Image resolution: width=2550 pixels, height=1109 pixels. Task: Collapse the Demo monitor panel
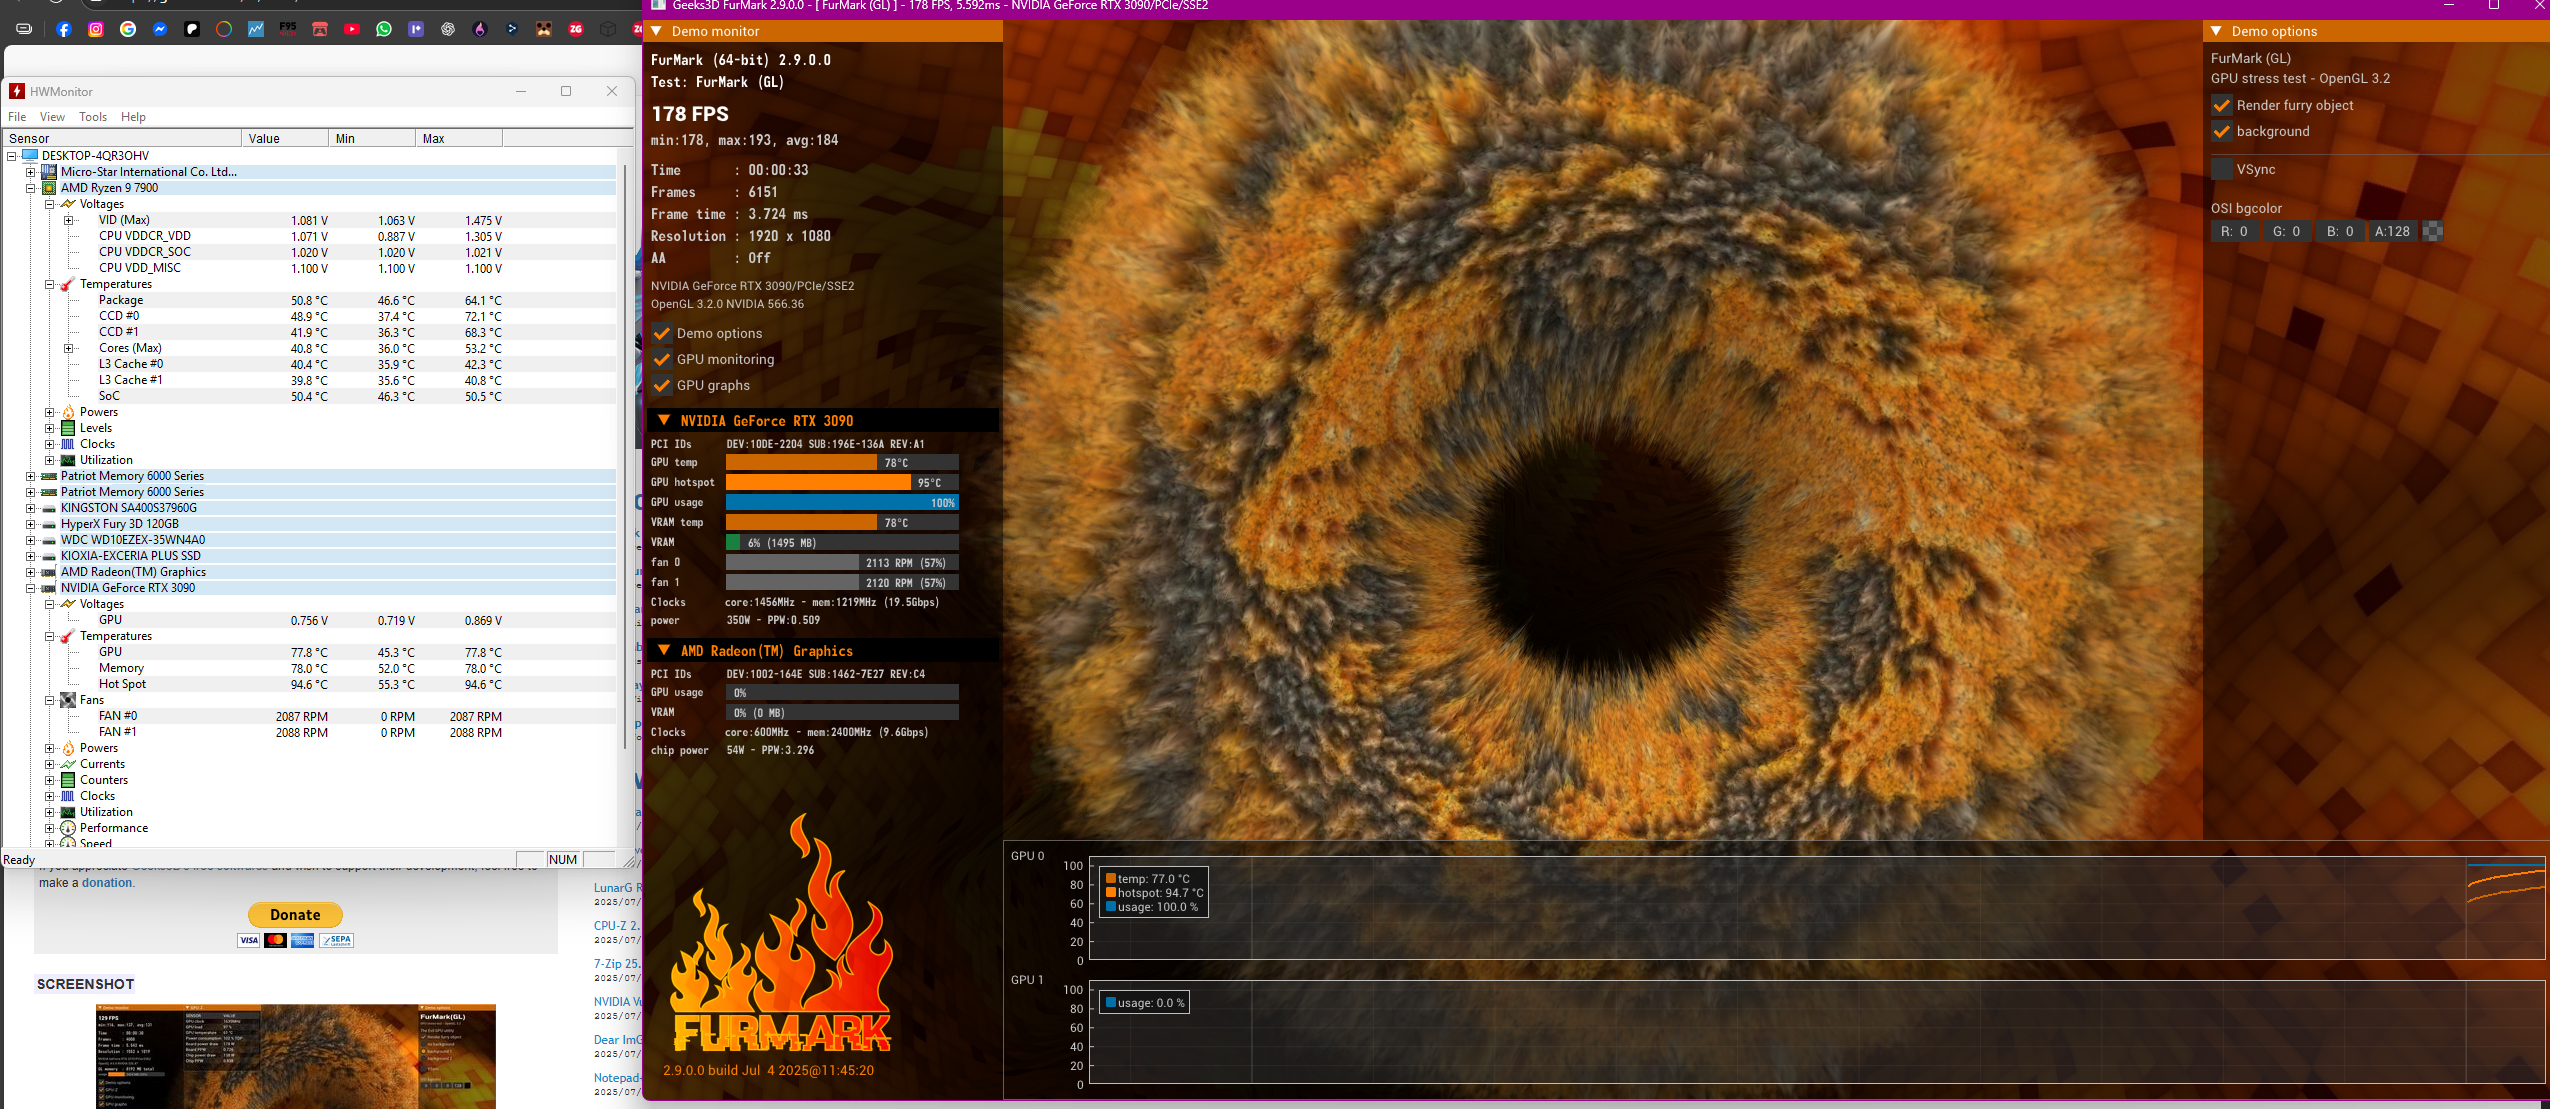(x=657, y=31)
